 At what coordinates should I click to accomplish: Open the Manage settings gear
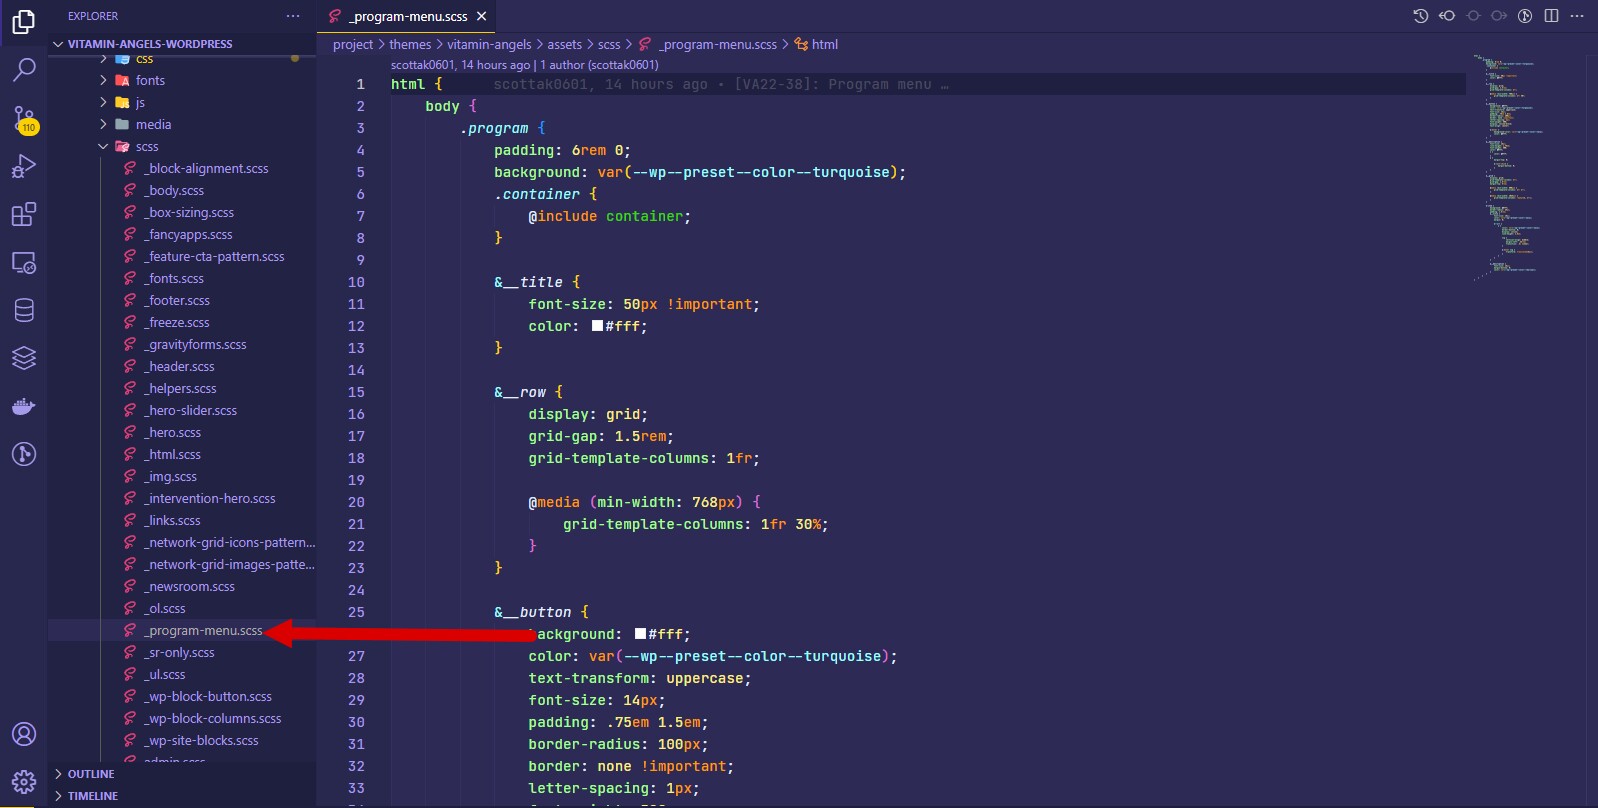pyautogui.click(x=24, y=781)
